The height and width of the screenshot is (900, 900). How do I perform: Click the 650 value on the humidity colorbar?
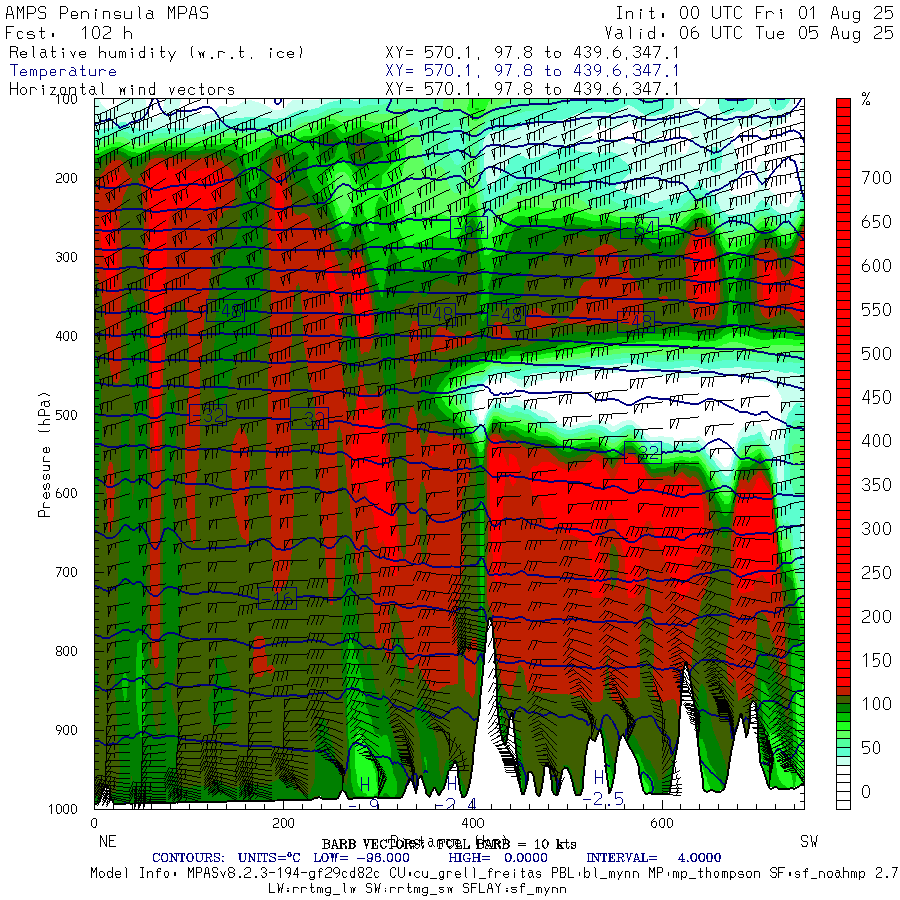[x=876, y=222]
